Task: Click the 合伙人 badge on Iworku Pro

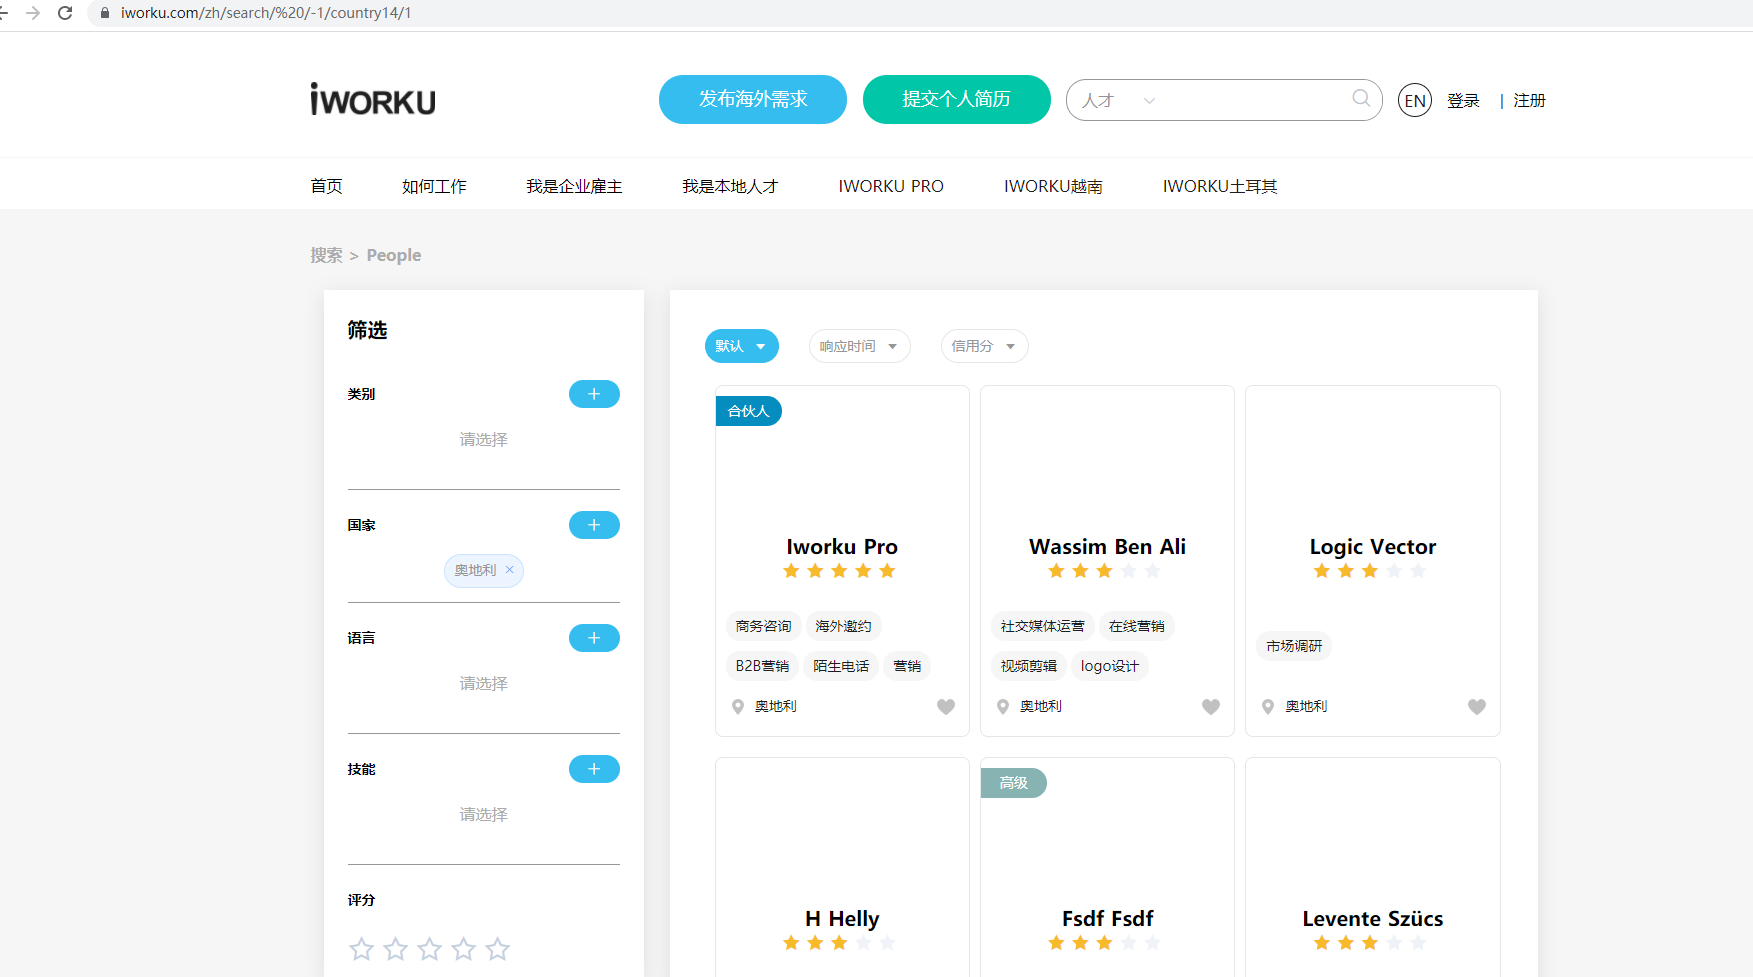Action: (x=748, y=411)
